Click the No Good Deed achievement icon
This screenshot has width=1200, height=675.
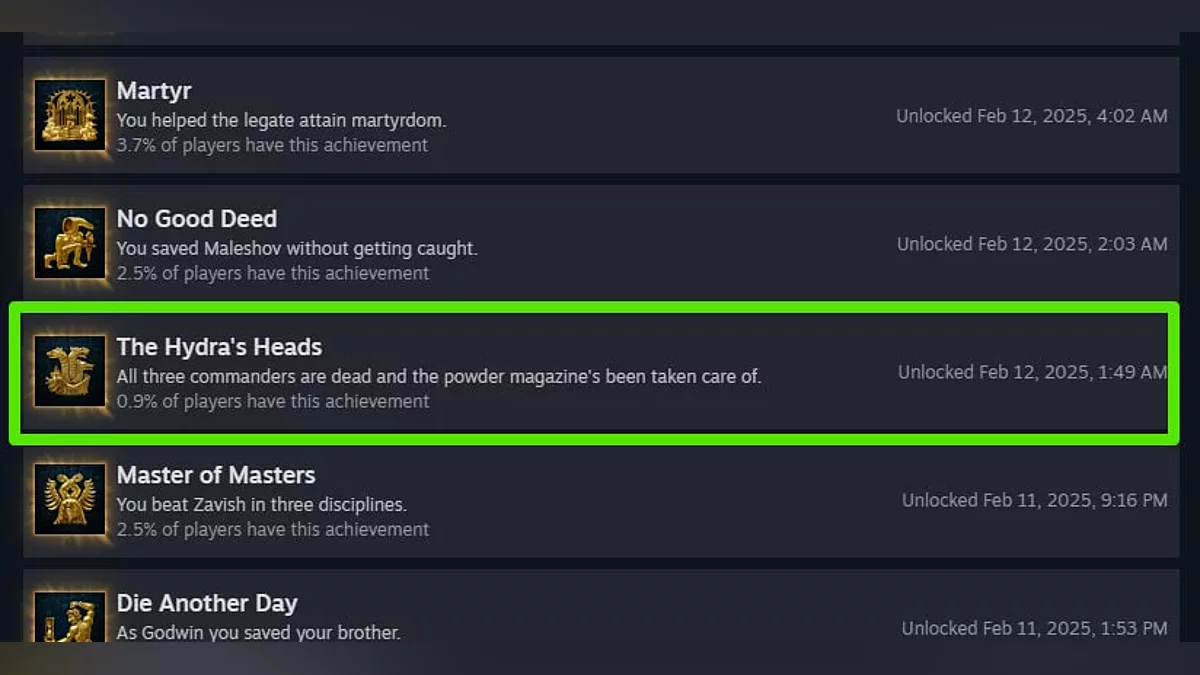70,243
